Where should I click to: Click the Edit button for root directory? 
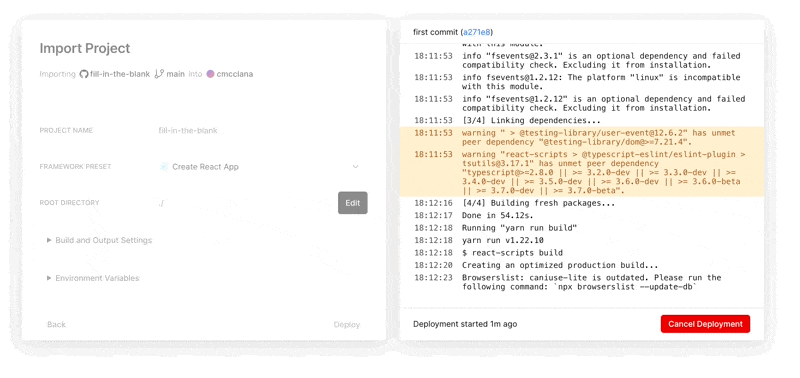(x=353, y=203)
